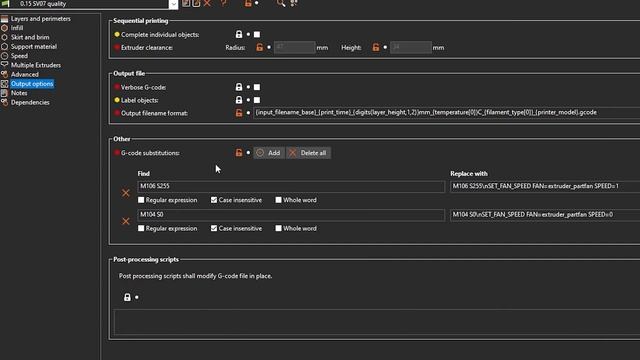Enable Label objects checkbox
The image size is (640, 360).
pyautogui.click(x=257, y=100)
